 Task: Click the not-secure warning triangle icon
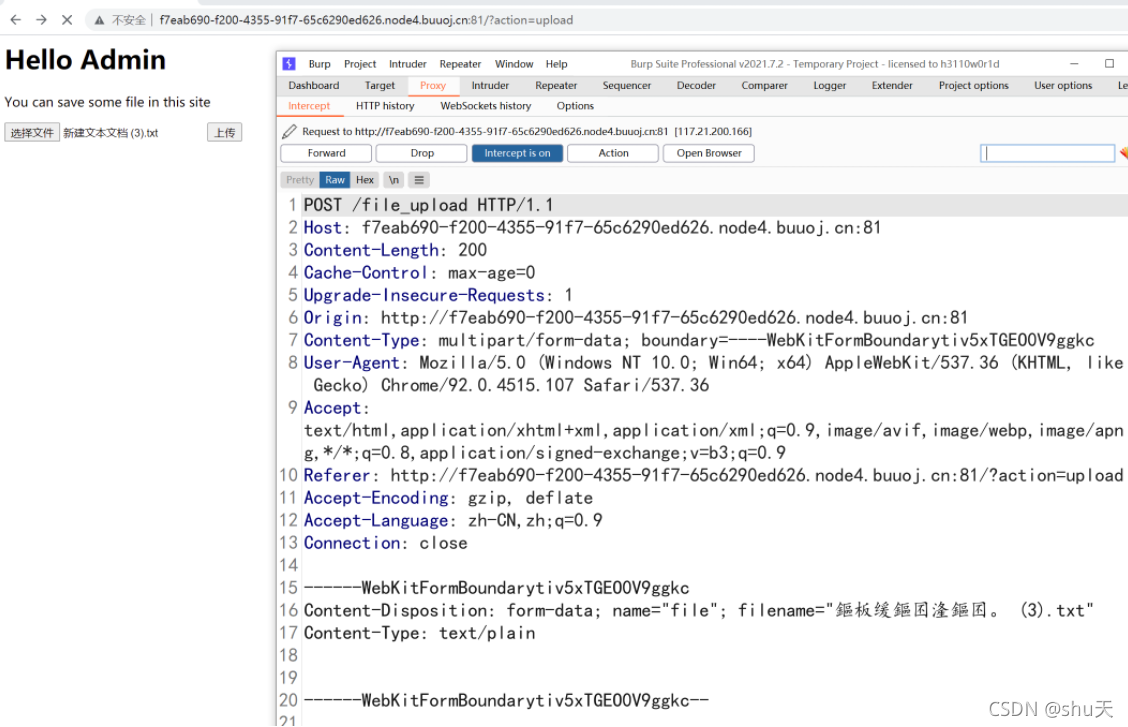[x=99, y=20]
